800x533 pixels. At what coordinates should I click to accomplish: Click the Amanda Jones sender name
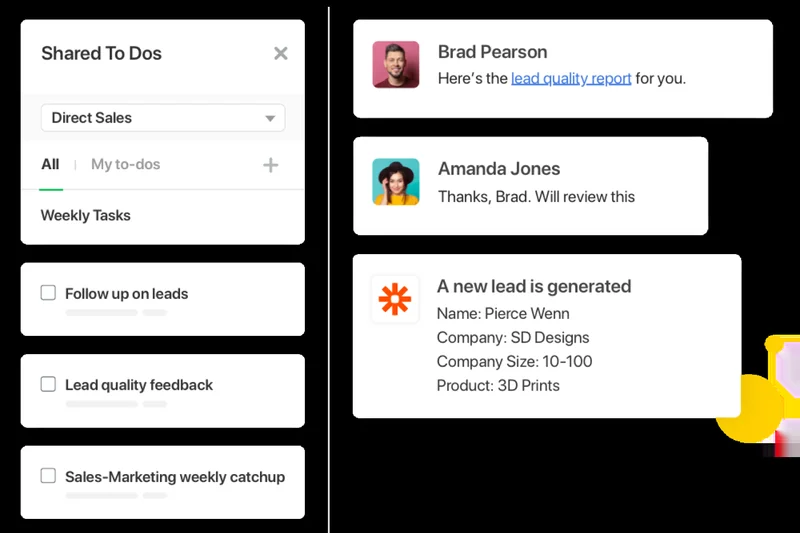pos(498,169)
